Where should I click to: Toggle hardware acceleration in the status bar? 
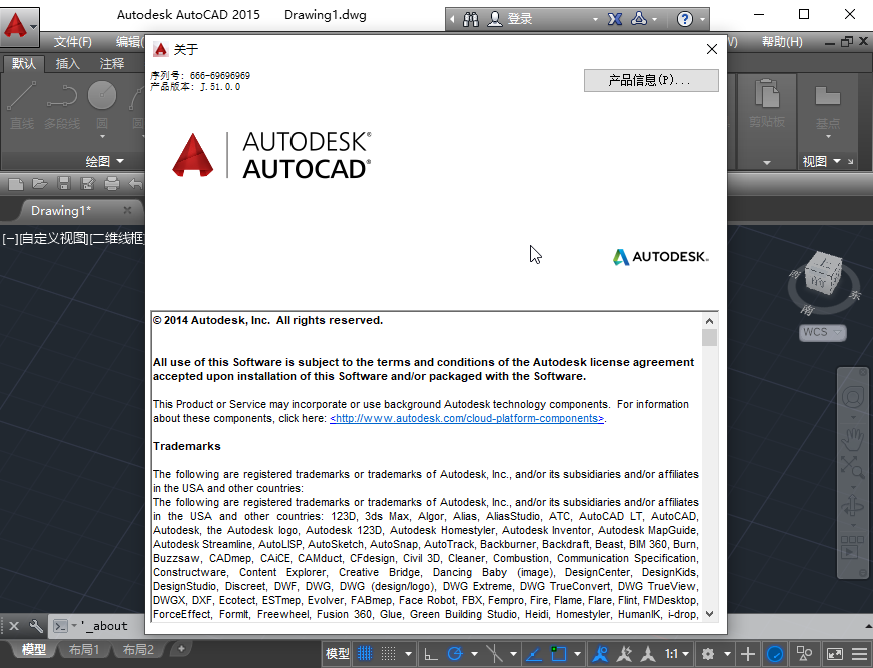pos(775,654)
